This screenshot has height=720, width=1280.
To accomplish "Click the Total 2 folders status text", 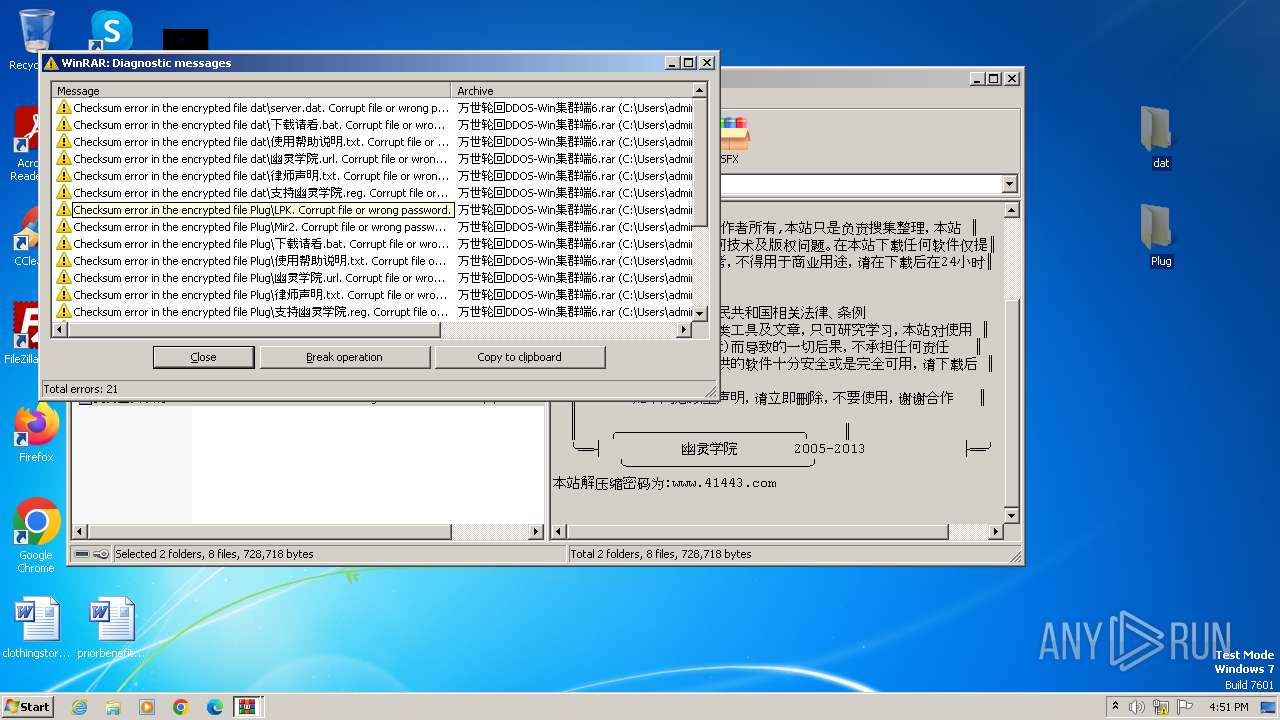I will [660, 554].
